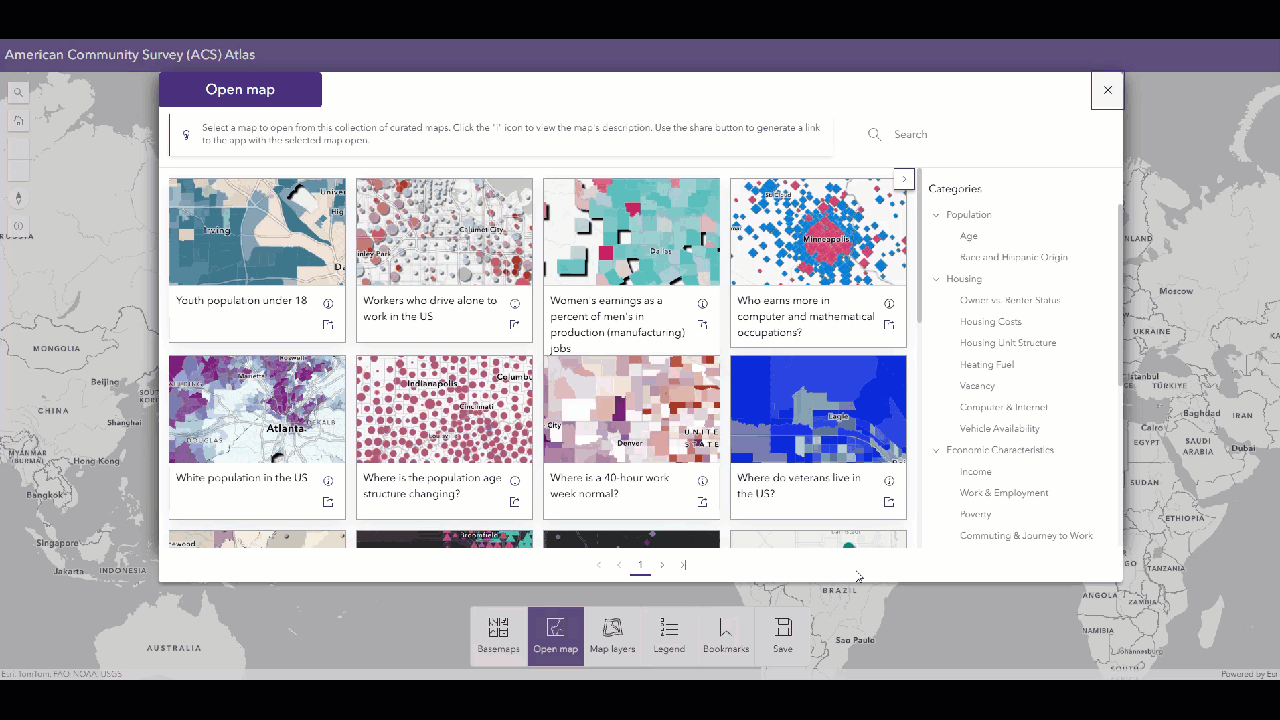
Task: Select the Map layers tool
Action: [x=611, y=636]
